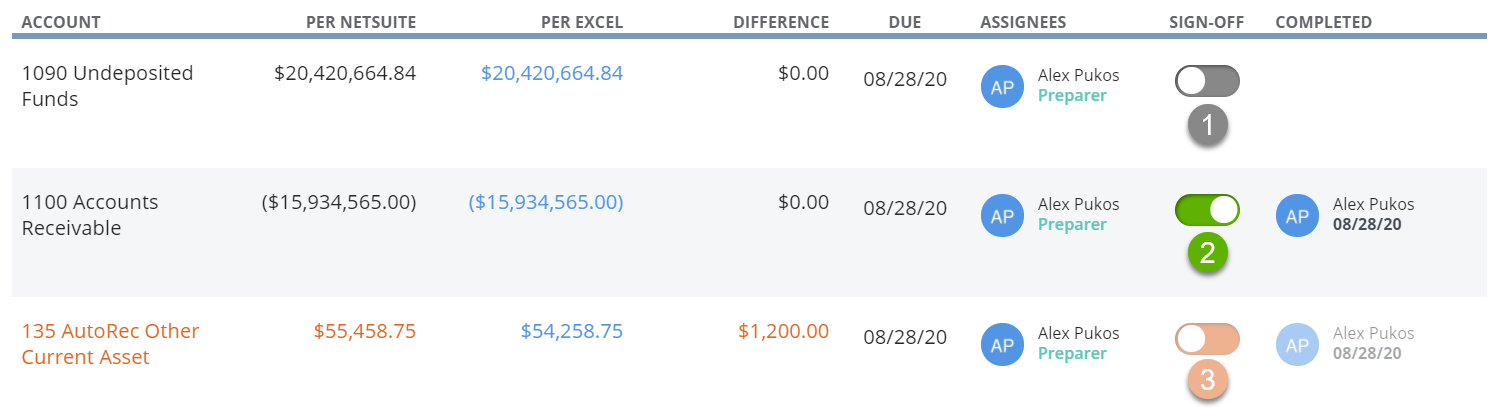Click gray callout badge number 1
The image size is (1497, 408).
coord(1207,125)
